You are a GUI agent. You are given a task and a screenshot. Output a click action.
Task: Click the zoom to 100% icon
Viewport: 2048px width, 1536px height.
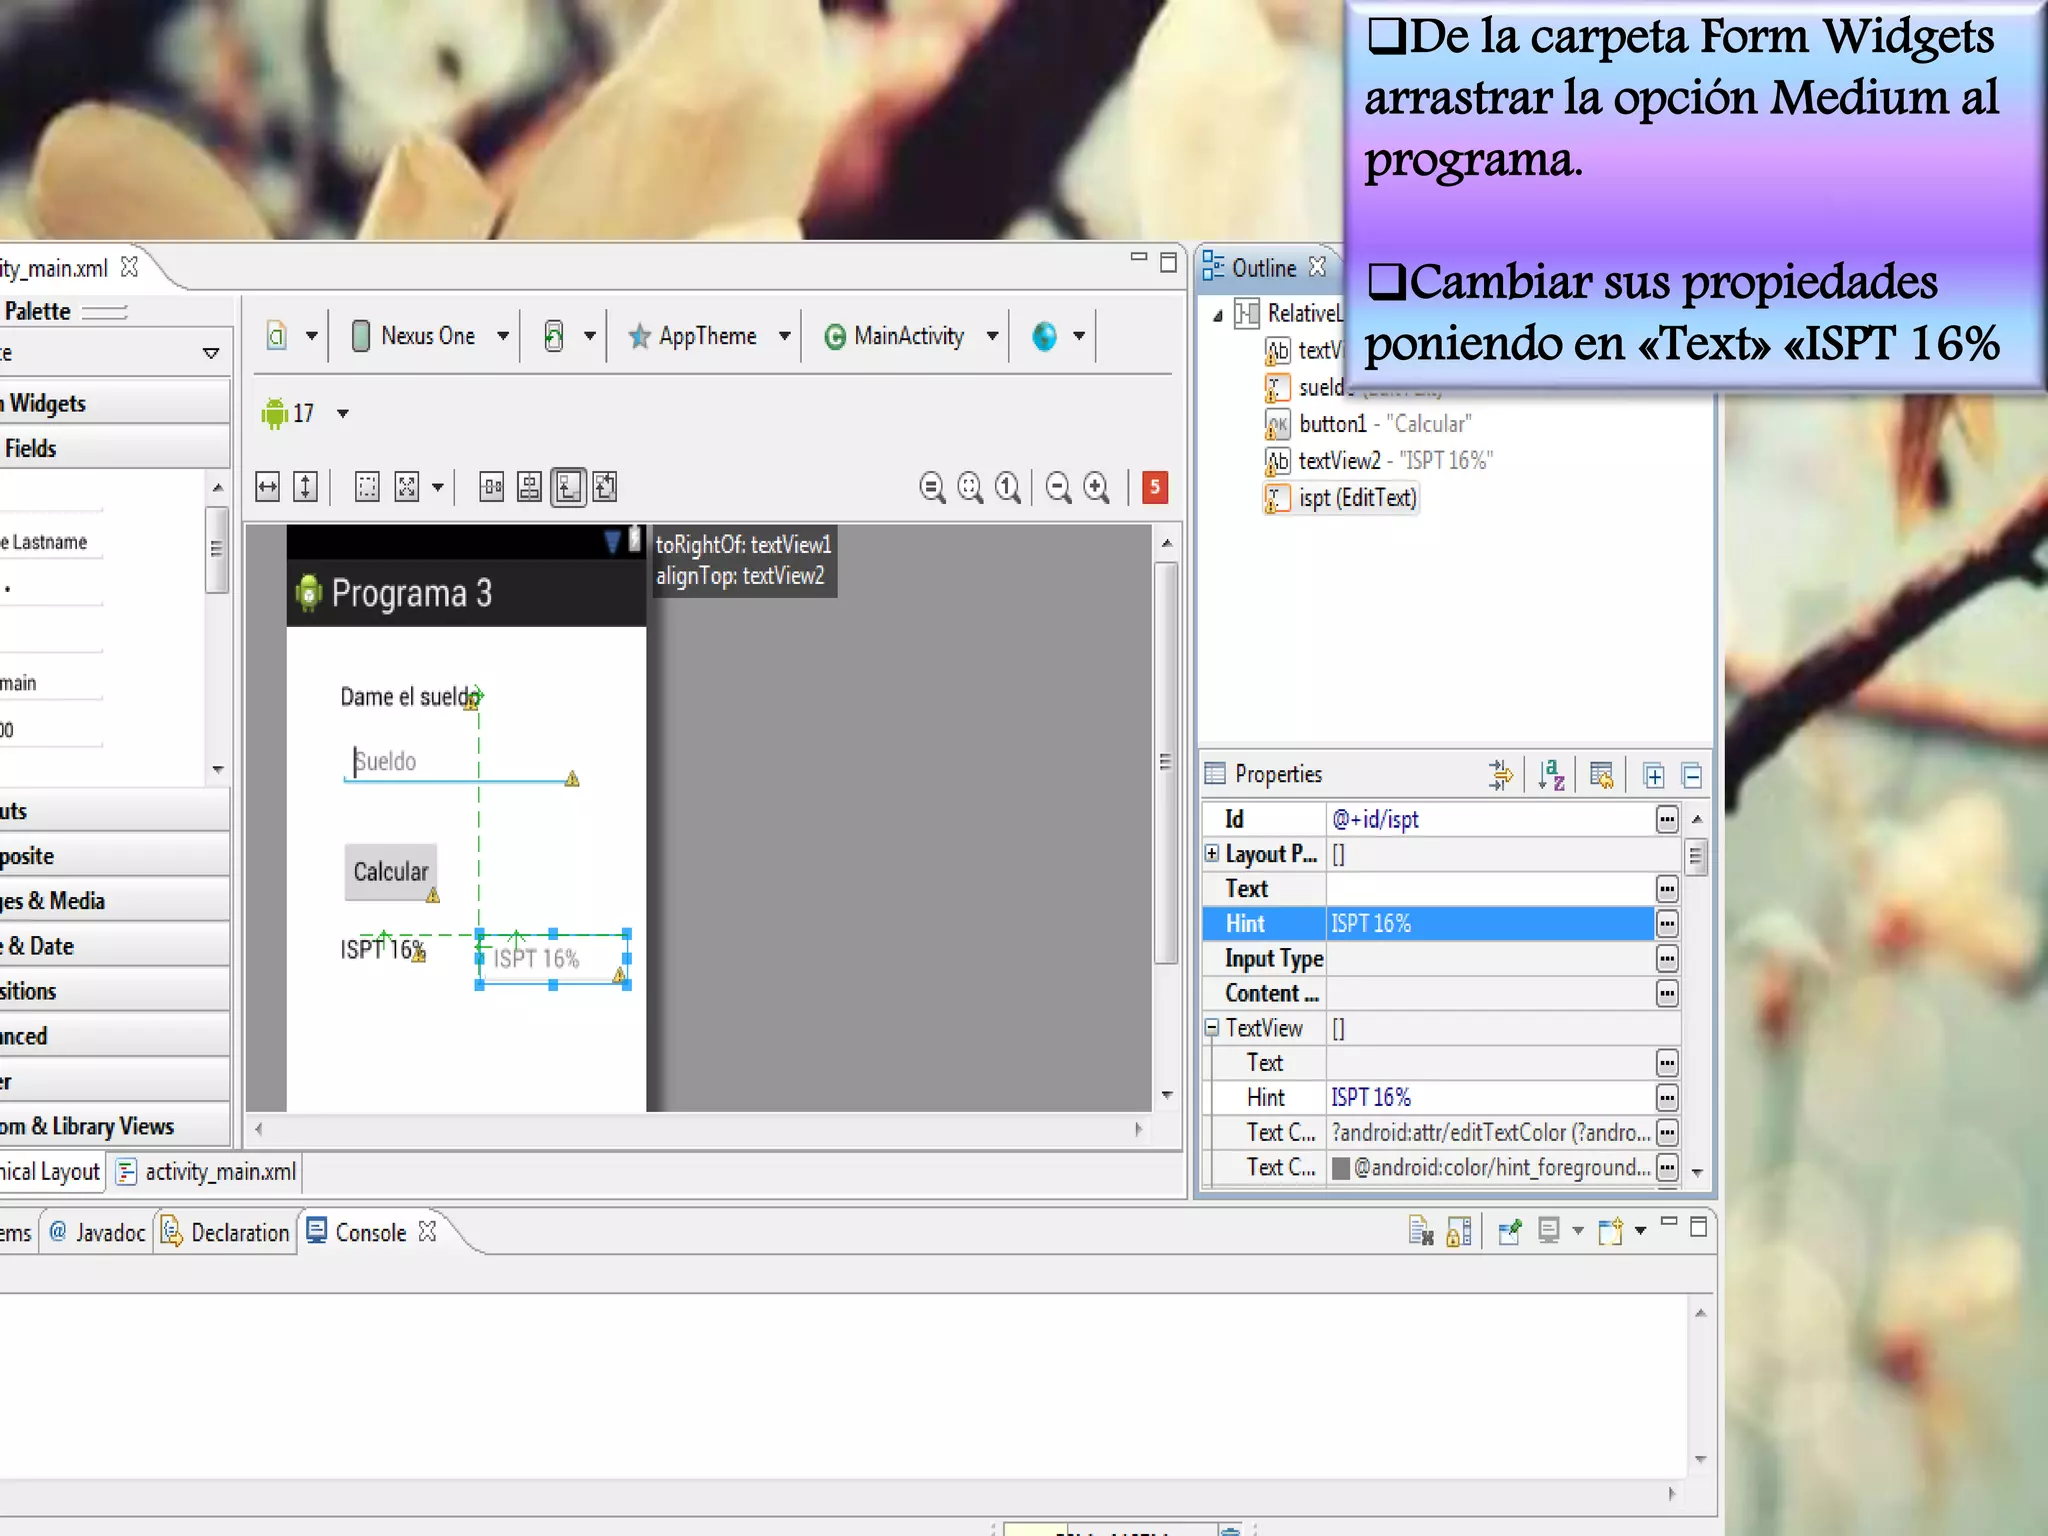click(x=1008, y=487)
